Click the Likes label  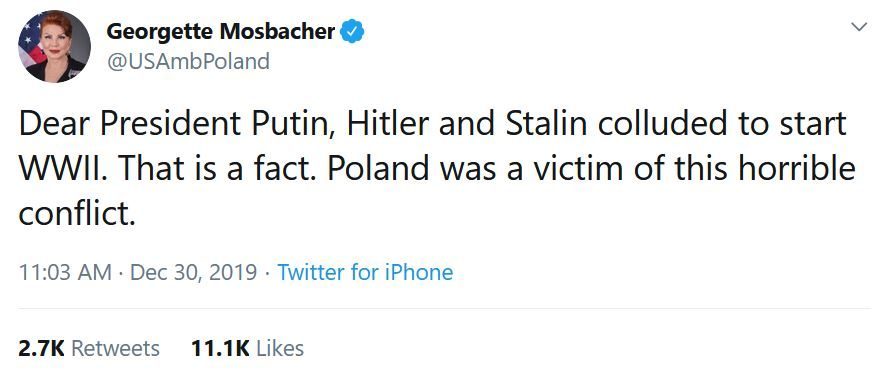point(280,348)
